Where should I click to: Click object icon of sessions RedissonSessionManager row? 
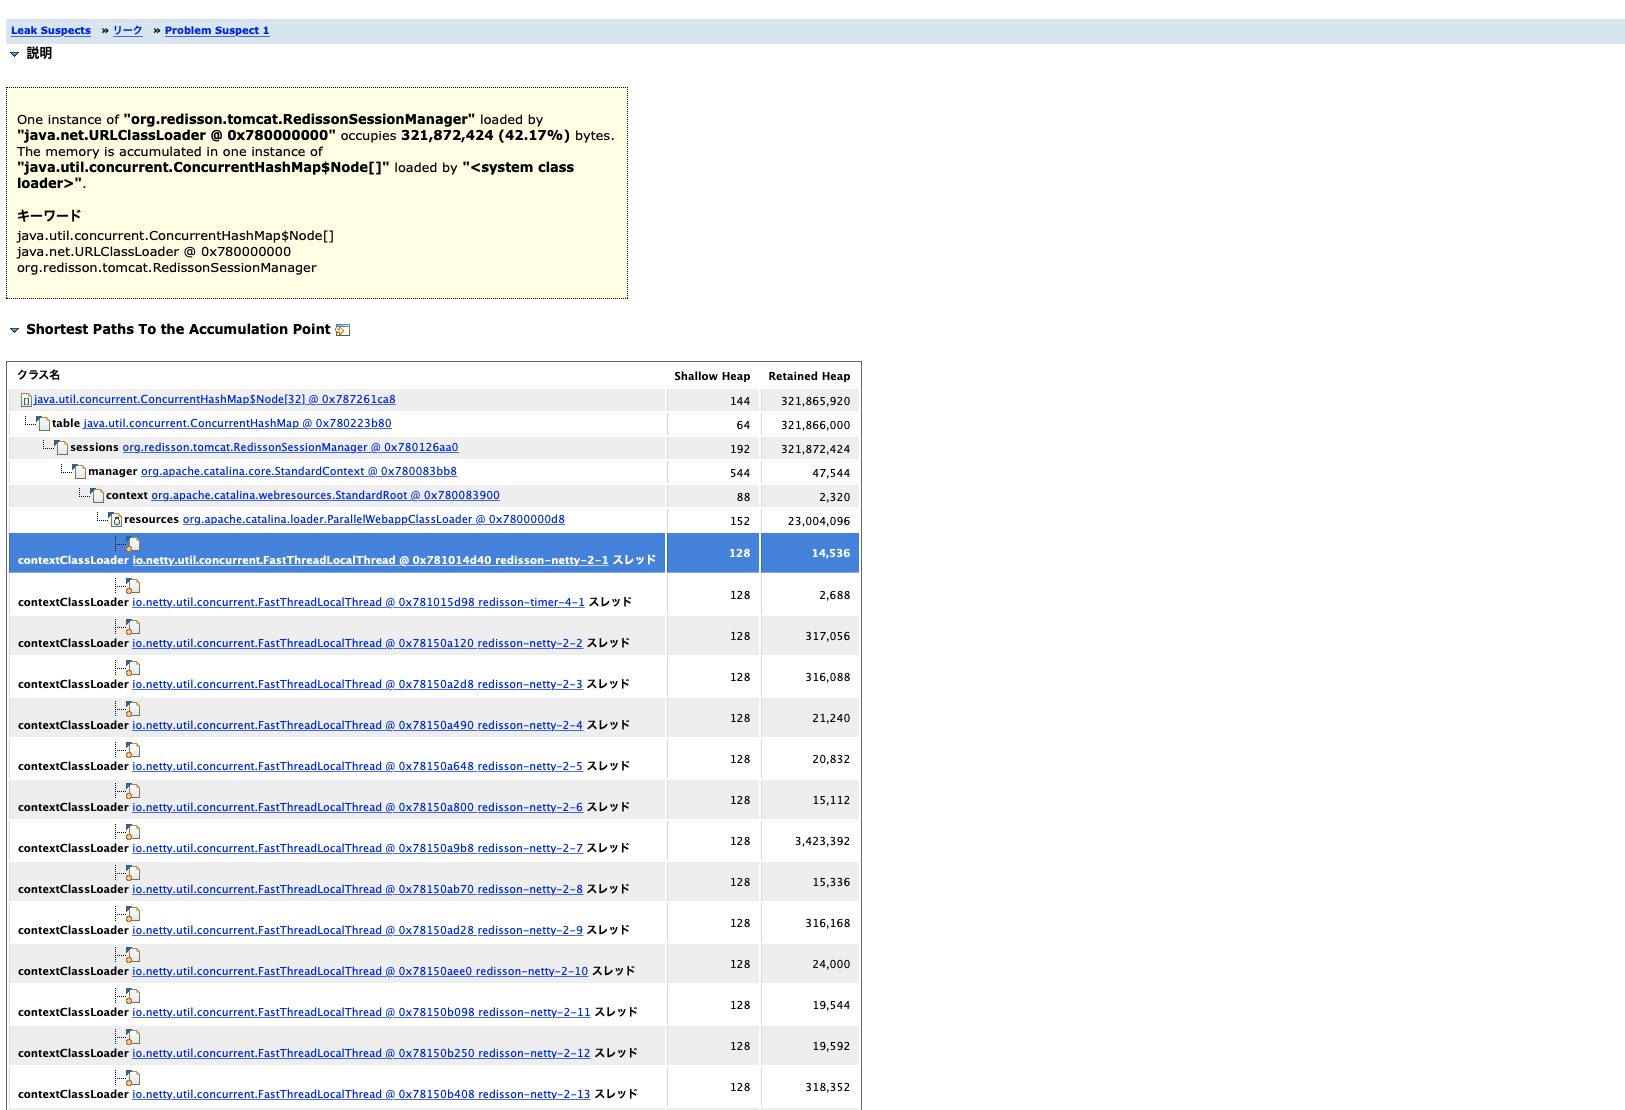pos(62,448)
